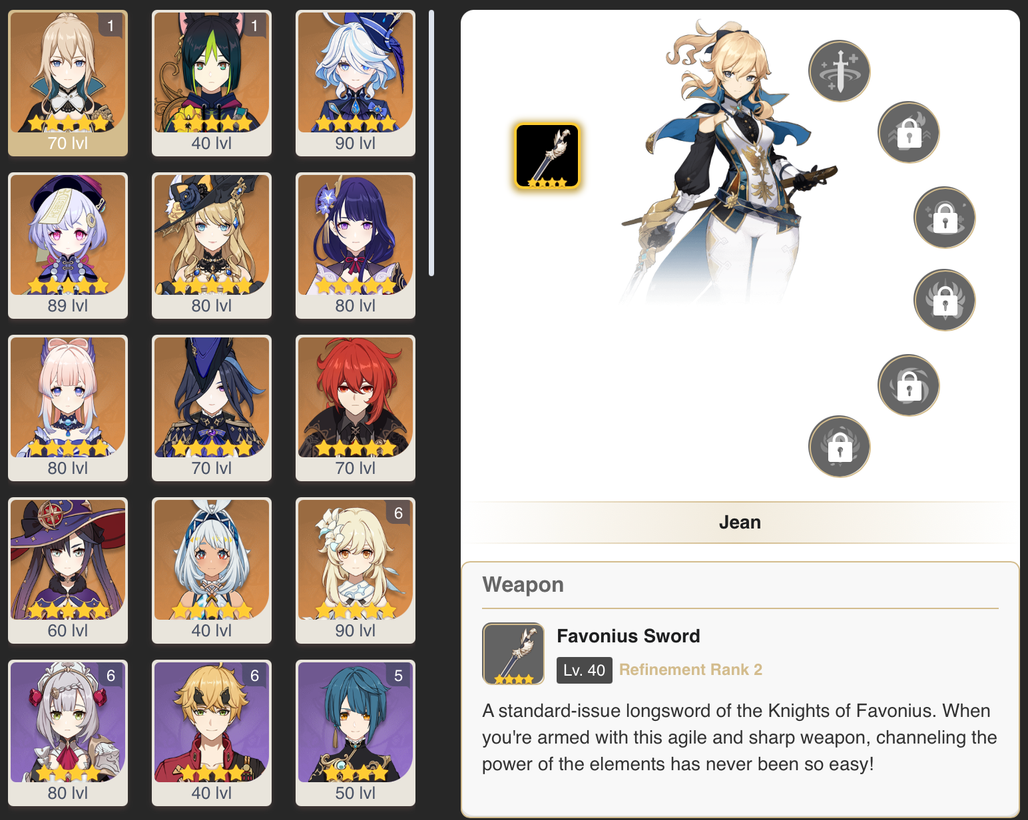Select the level 90 blonde character with flower
The image size is (1028, 820).
355,570
